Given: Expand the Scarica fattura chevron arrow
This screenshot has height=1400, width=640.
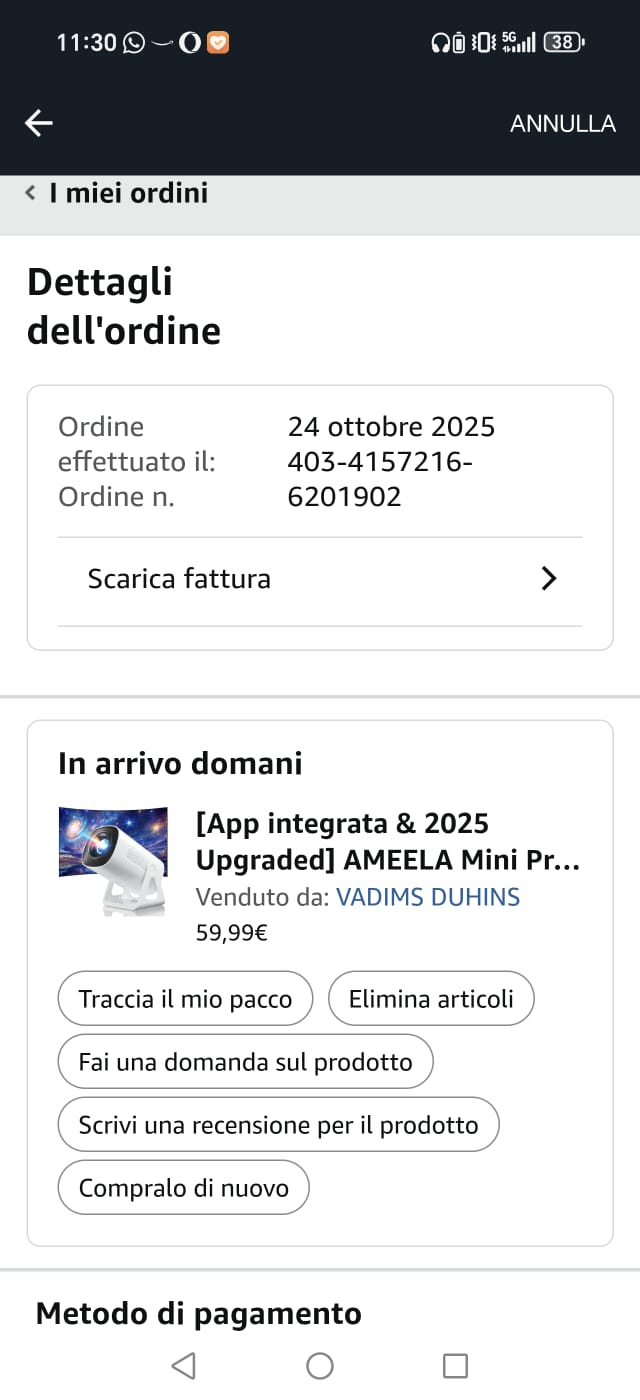Looking at the screenshot, I should click(548, 579).
